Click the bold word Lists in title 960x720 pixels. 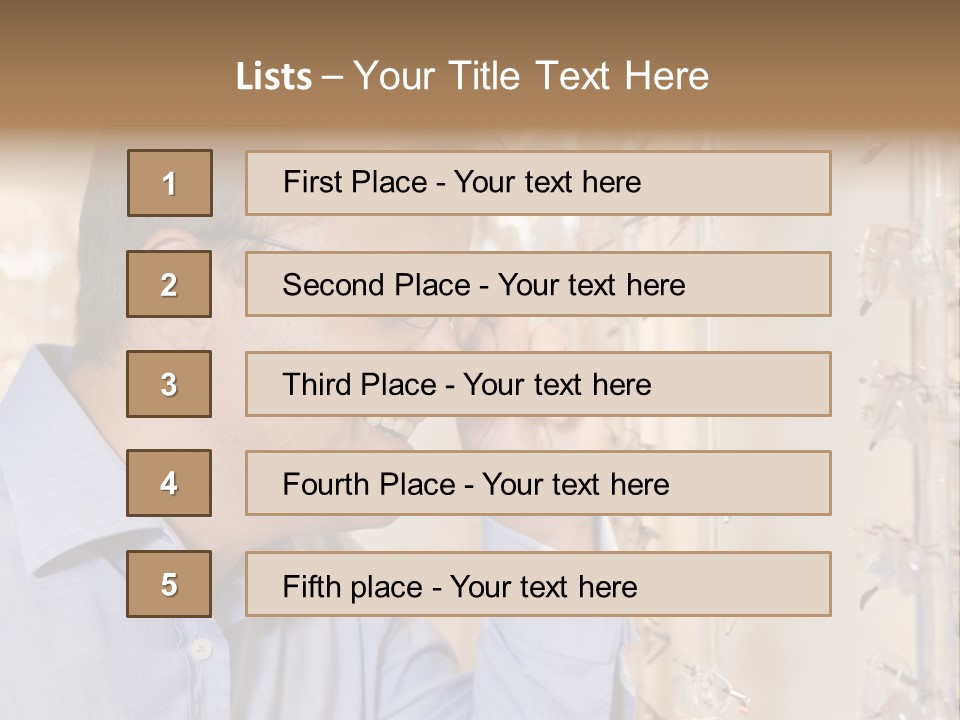pyautogui.click(x=273, y=76)
